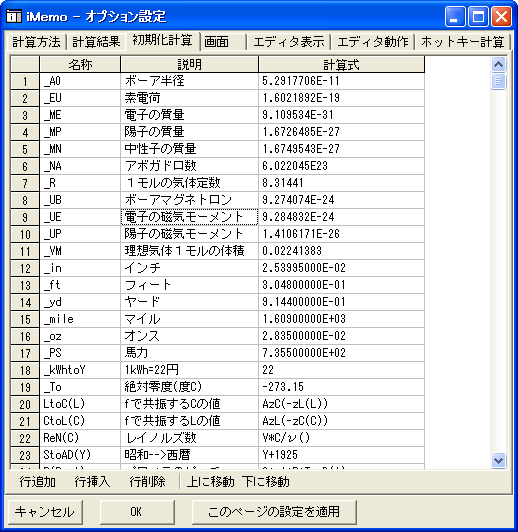Screen dimensions: 518x532
Task: Switch to the エディタ表示 tab
Action: click(289, 42)
